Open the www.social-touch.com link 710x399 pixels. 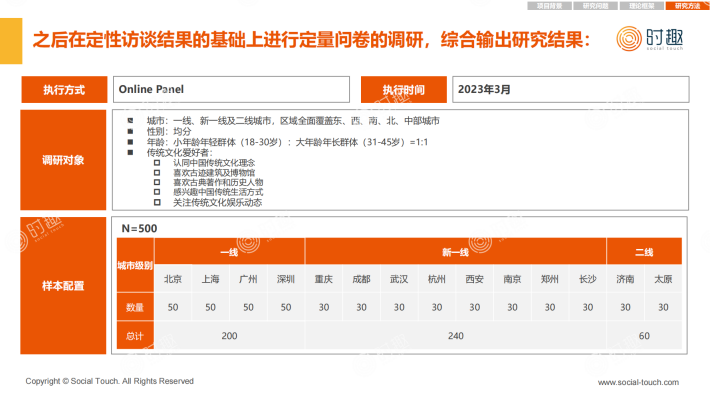pos(638,382)
